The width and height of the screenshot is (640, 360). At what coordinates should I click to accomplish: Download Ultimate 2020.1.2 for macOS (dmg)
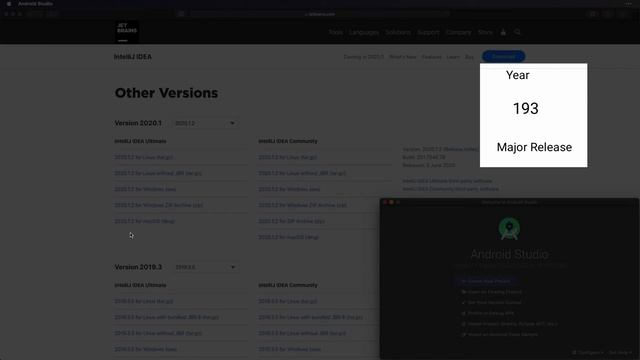[144, 221]
